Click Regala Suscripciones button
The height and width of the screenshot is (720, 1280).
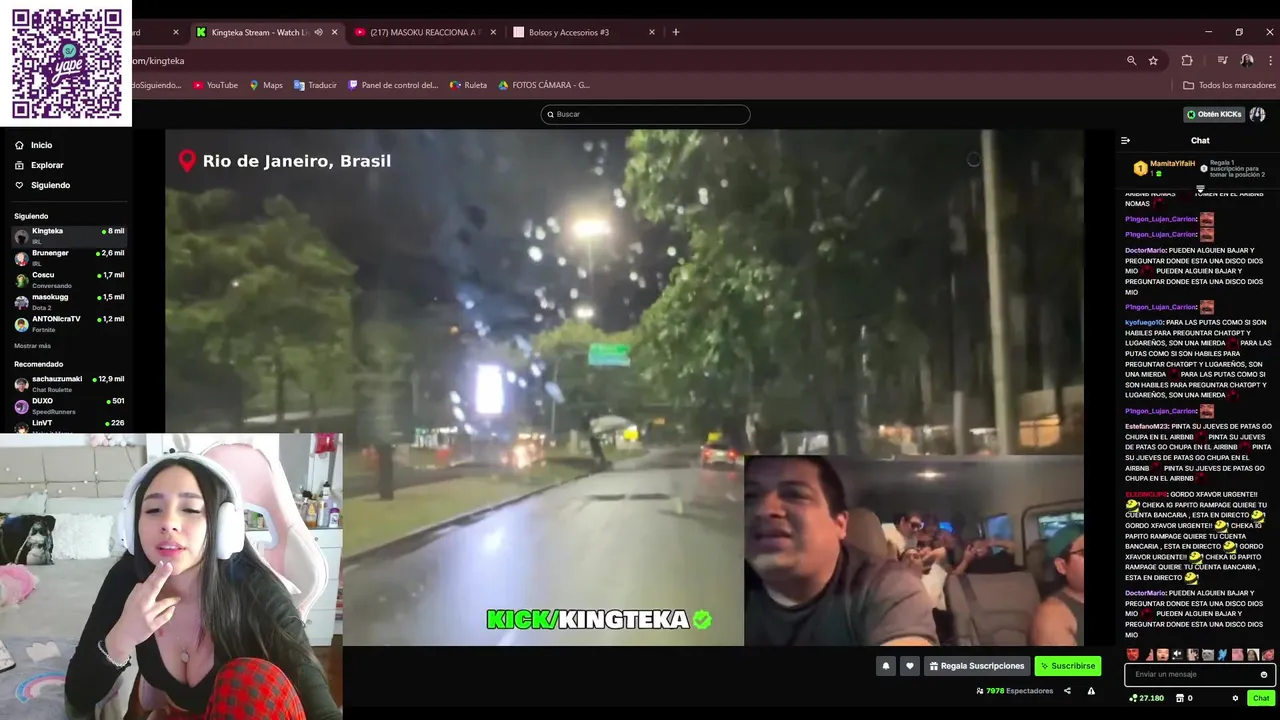point(977,666)
